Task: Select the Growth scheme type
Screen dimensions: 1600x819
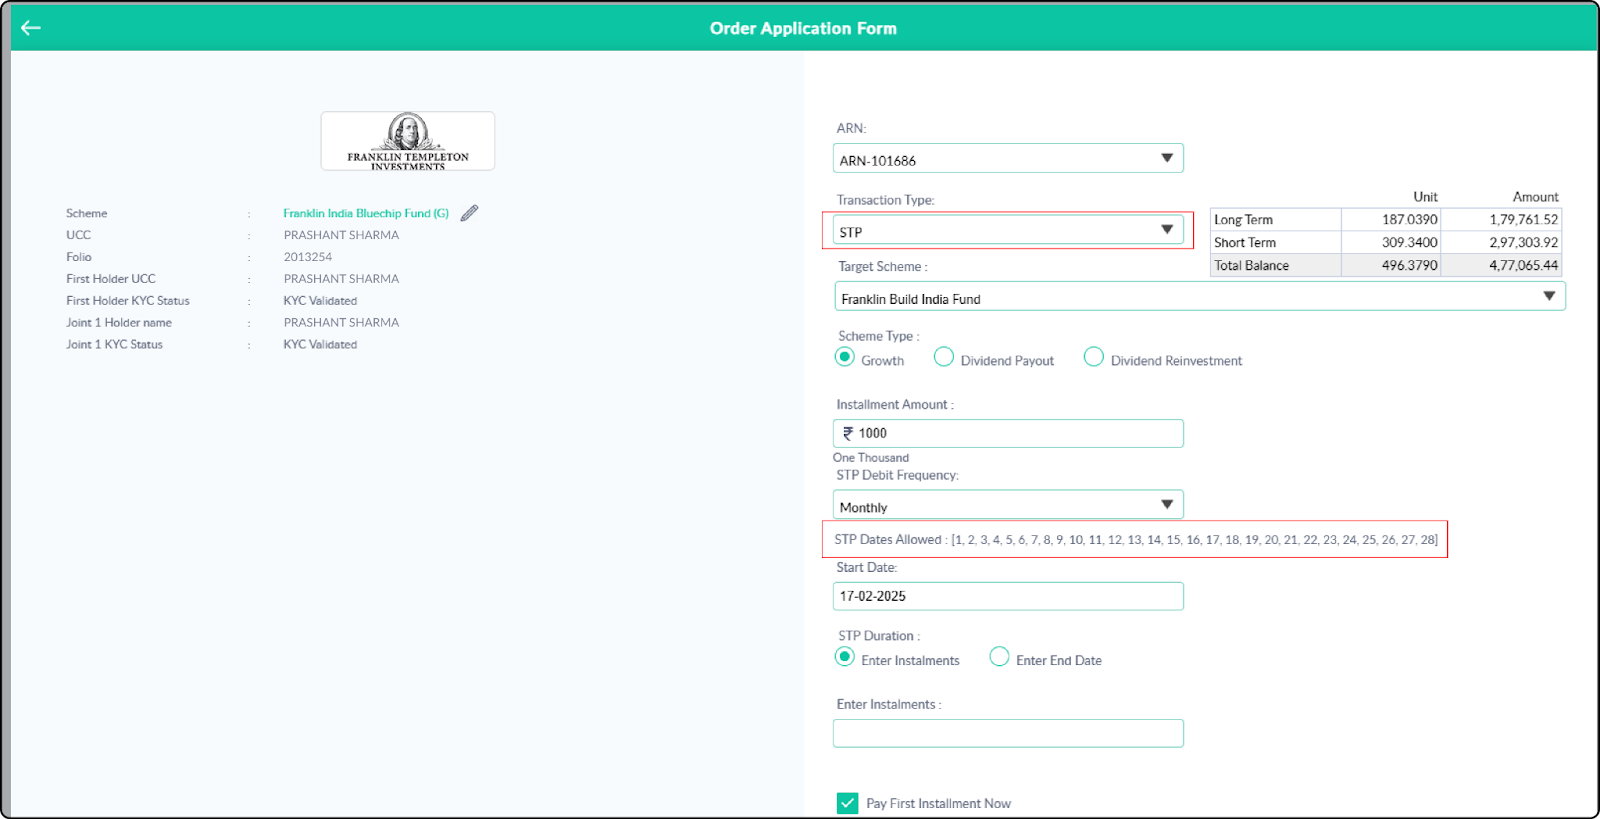Action: point(845,357)
